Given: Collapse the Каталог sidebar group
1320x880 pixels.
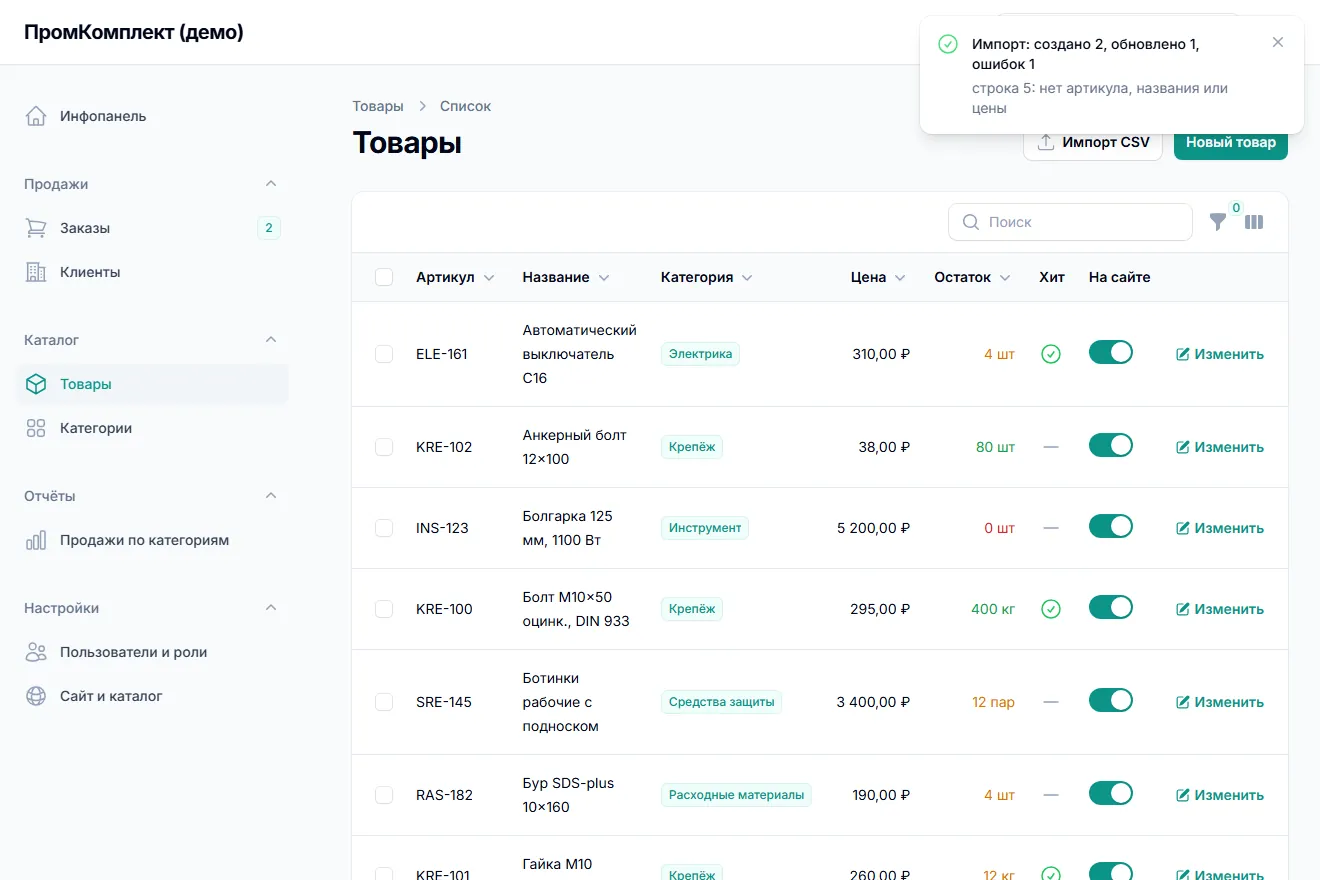Looking at the screenshot, I should (271, 340).
